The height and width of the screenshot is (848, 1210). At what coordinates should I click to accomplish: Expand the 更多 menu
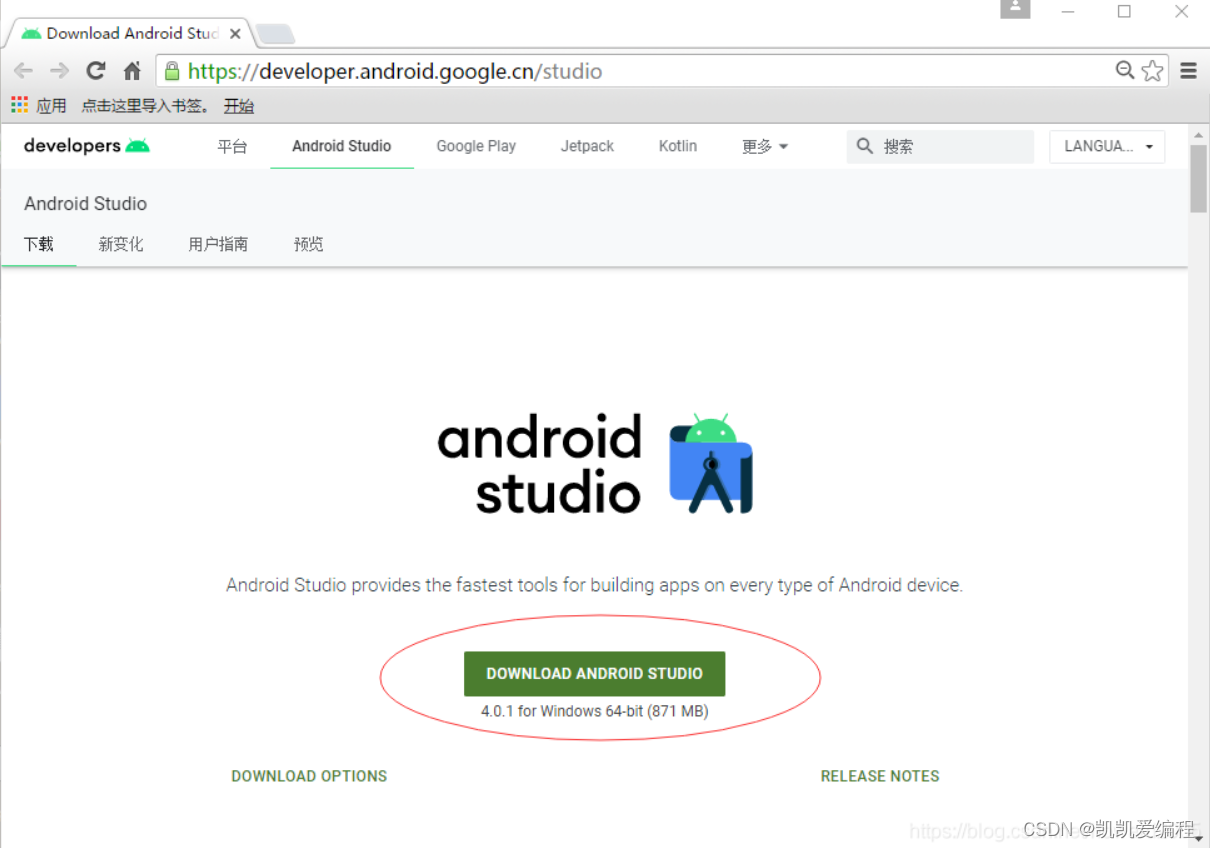point(765,146)
